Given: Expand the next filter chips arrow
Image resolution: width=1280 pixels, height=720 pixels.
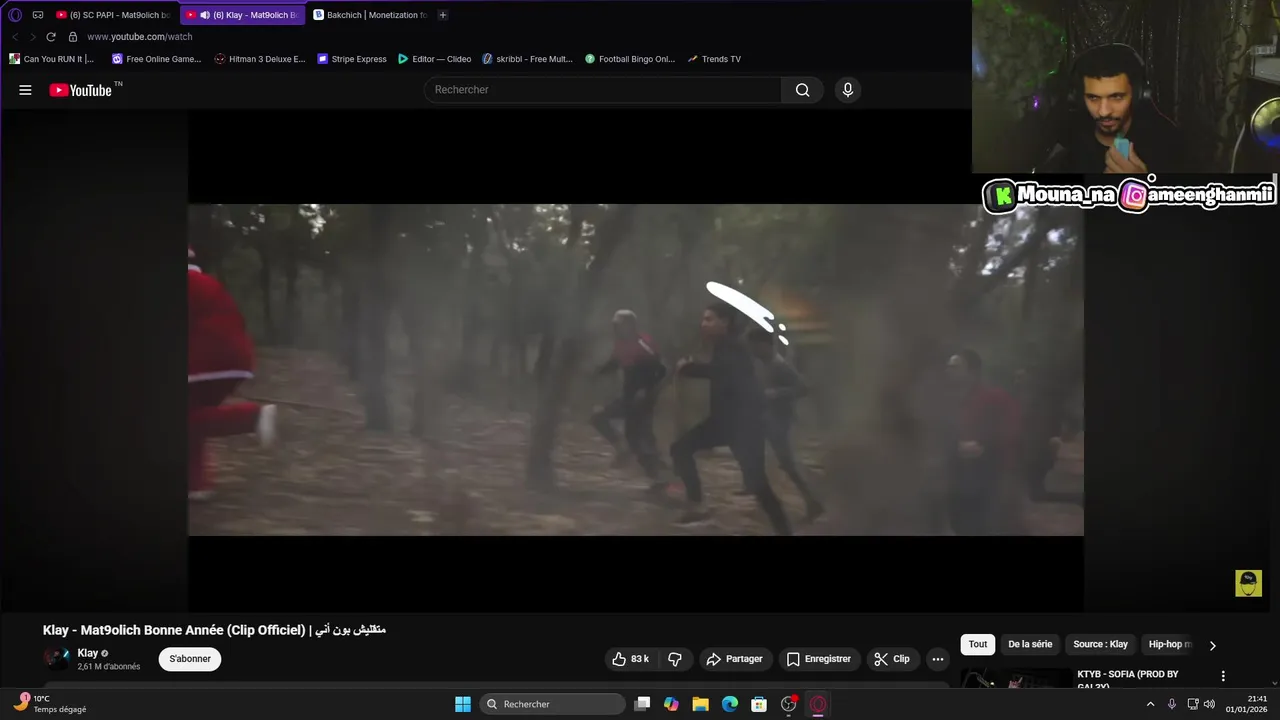Looking at the screenshot, I should (1212, 646).
